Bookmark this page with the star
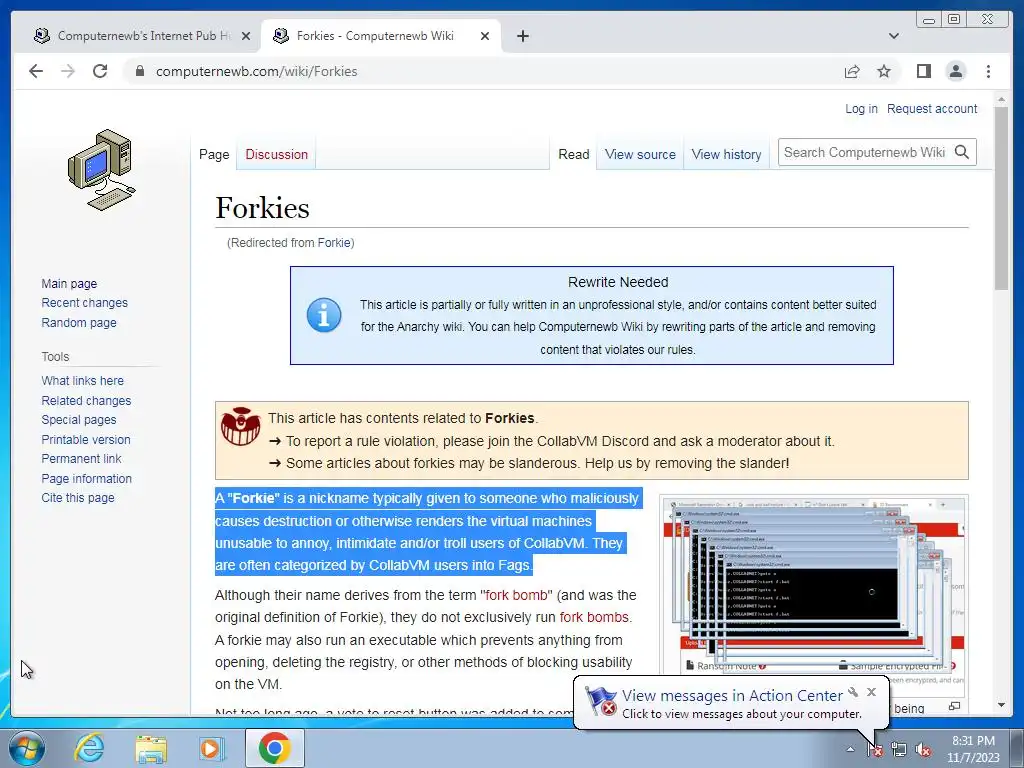 coord(884,71)
